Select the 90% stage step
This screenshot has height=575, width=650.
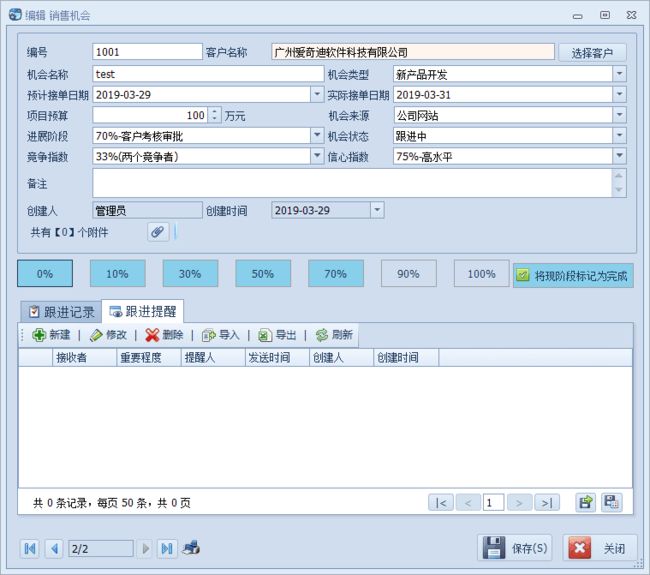(x=409, y=274)
